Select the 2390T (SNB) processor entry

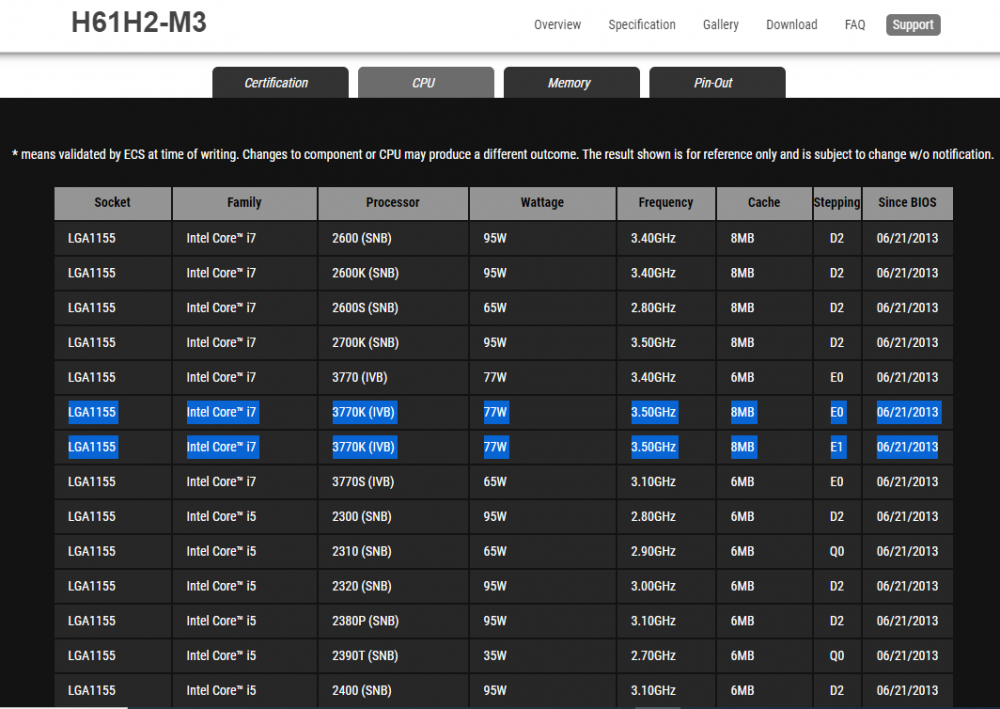tap(365, 656)
